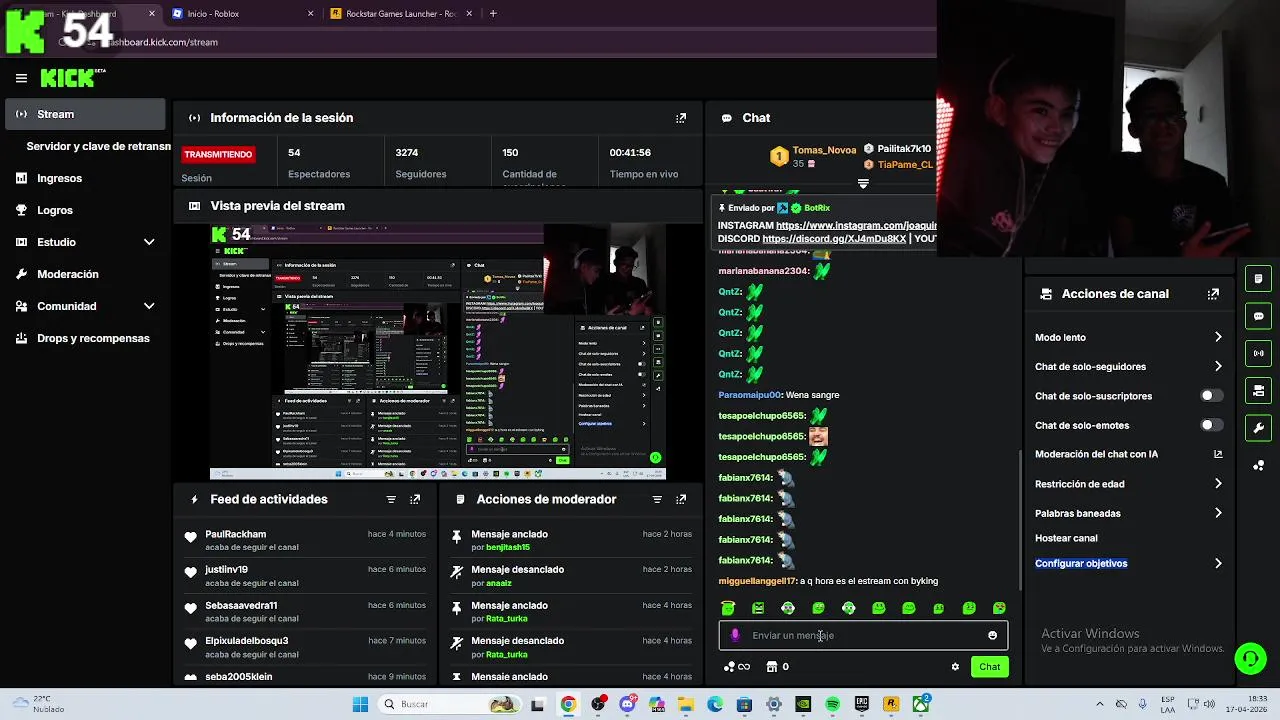The image size is (1280, 720).
Task: Click the channel points infinity icon
Action: point(737,667)
